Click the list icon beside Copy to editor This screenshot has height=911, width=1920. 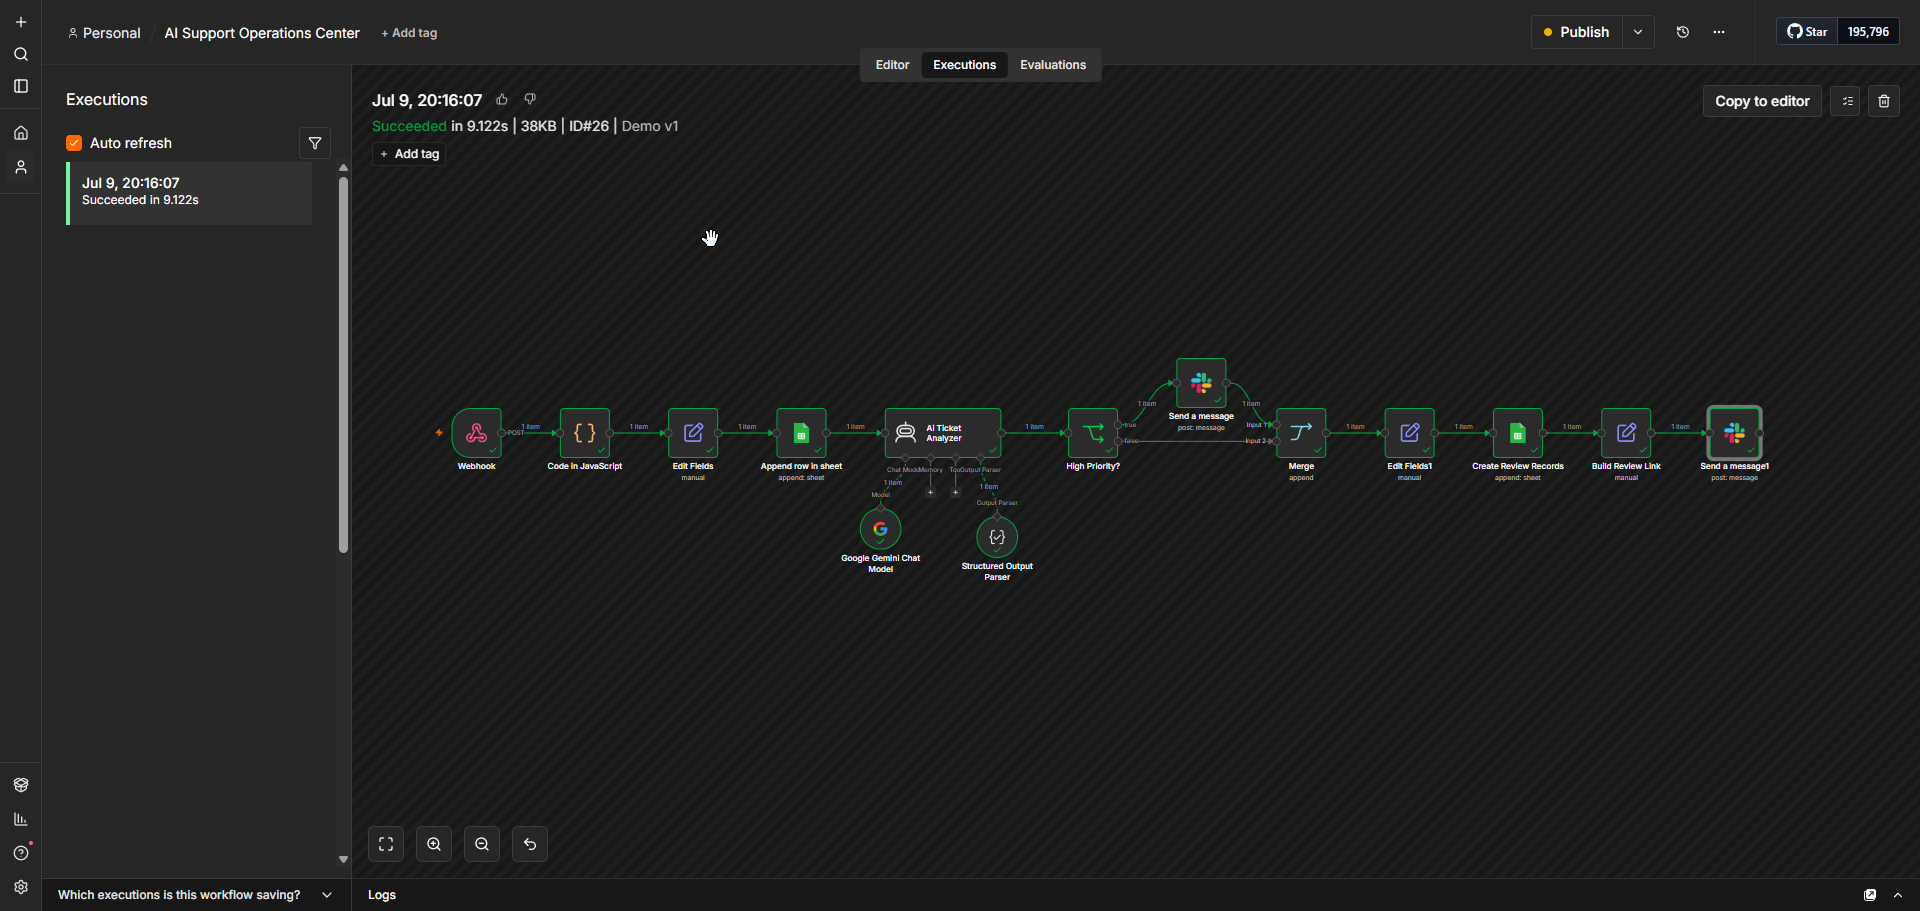tap(1846, 101)
